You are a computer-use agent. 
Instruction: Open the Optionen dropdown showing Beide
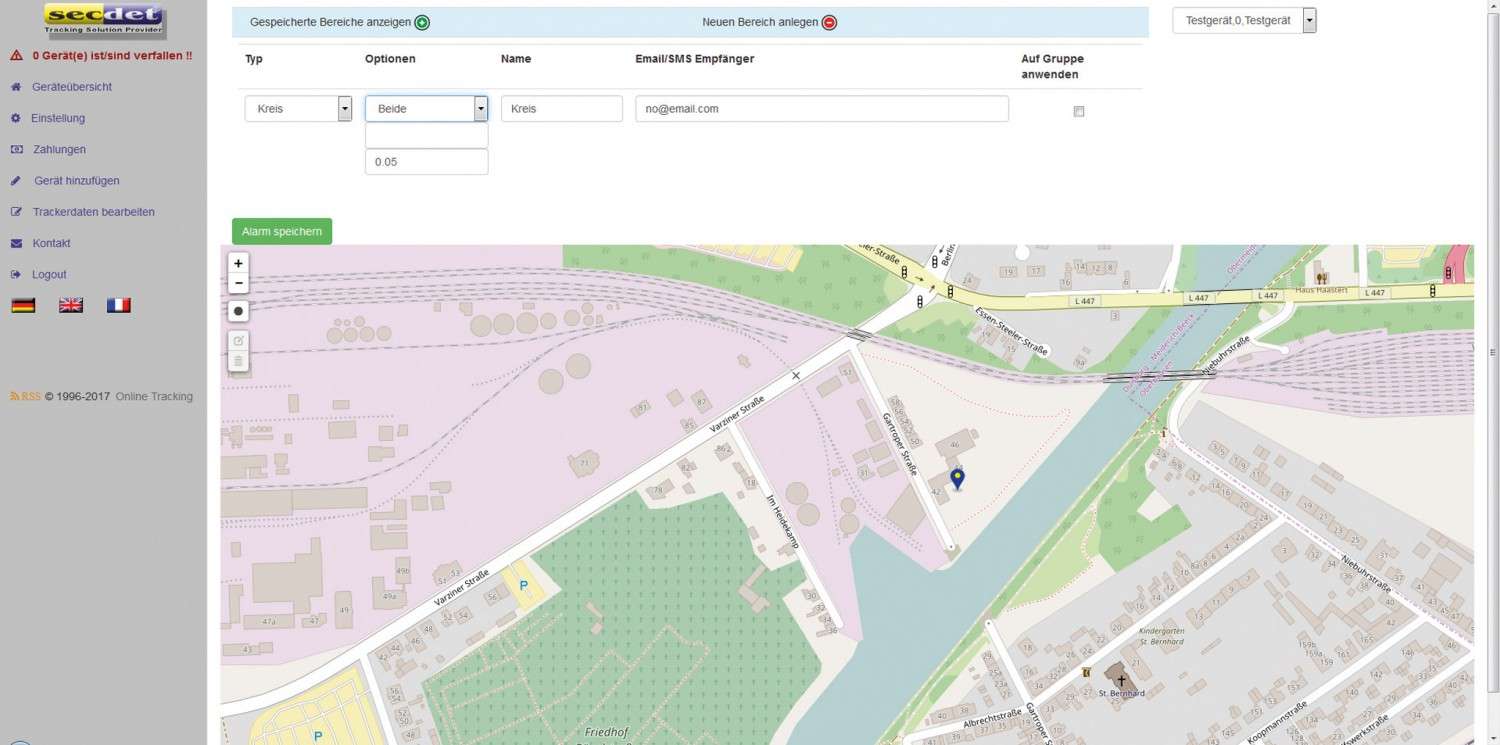426,109
